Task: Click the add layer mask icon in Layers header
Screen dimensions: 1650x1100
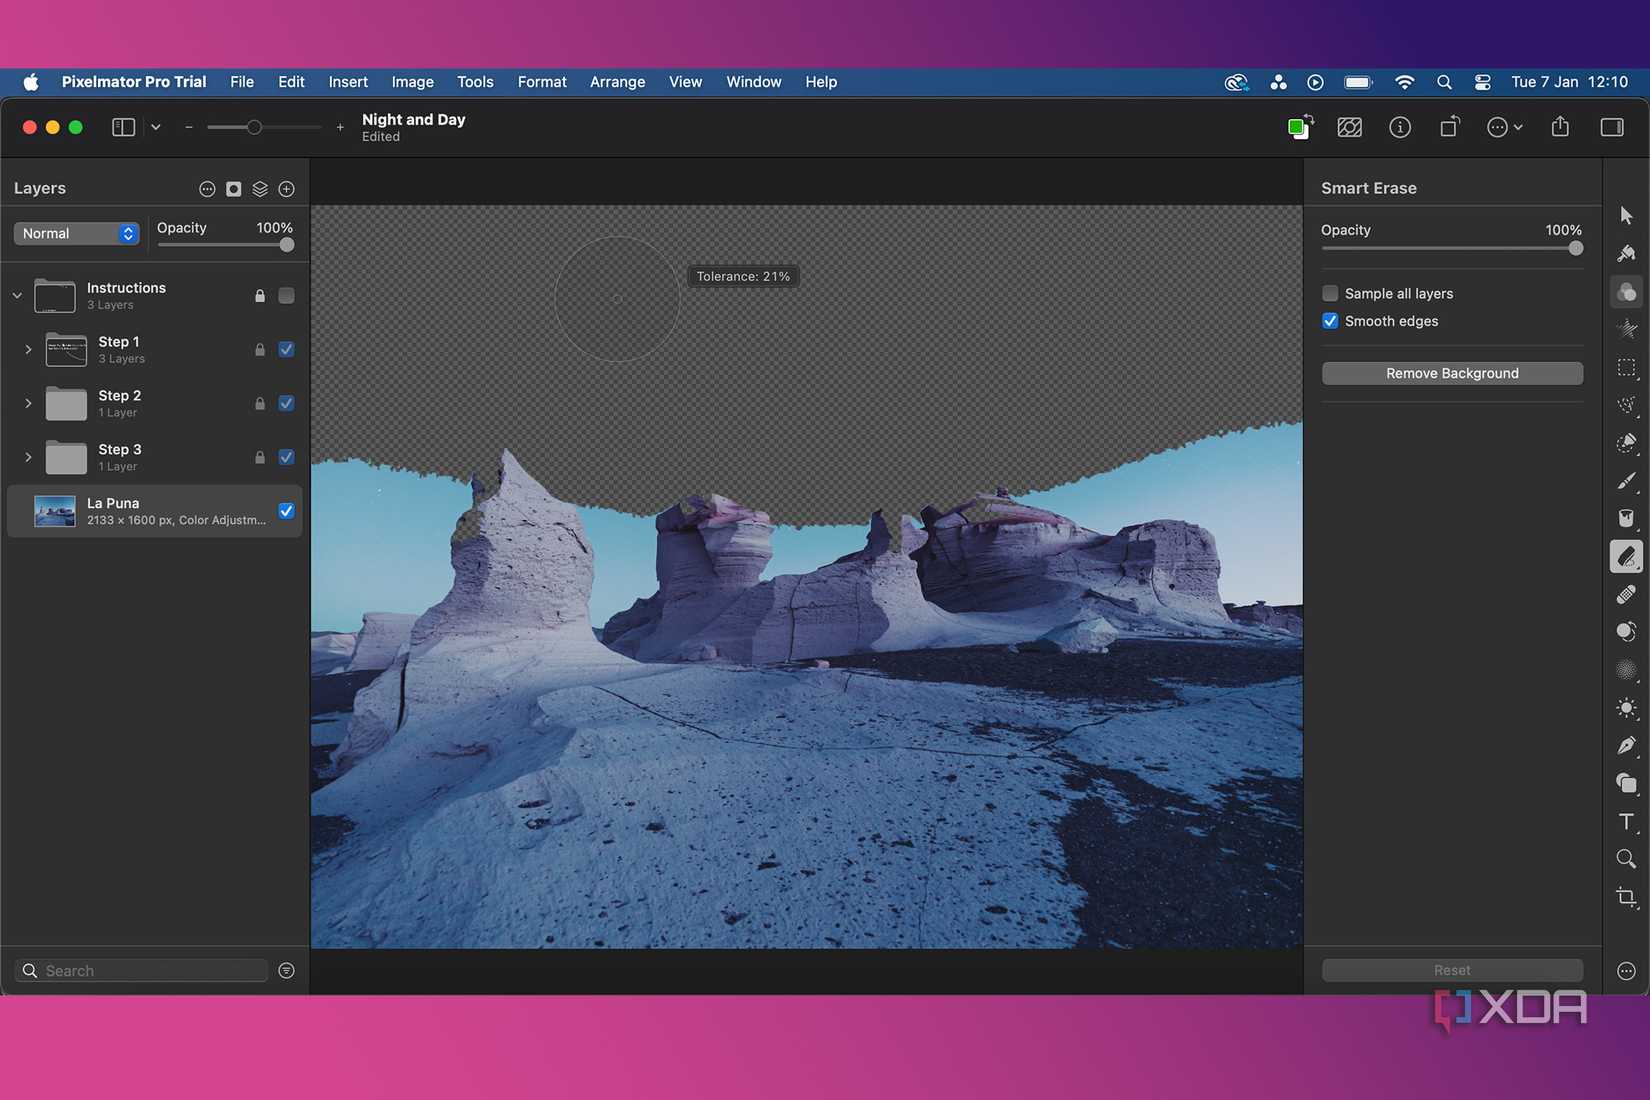Action: coord(233,188)
